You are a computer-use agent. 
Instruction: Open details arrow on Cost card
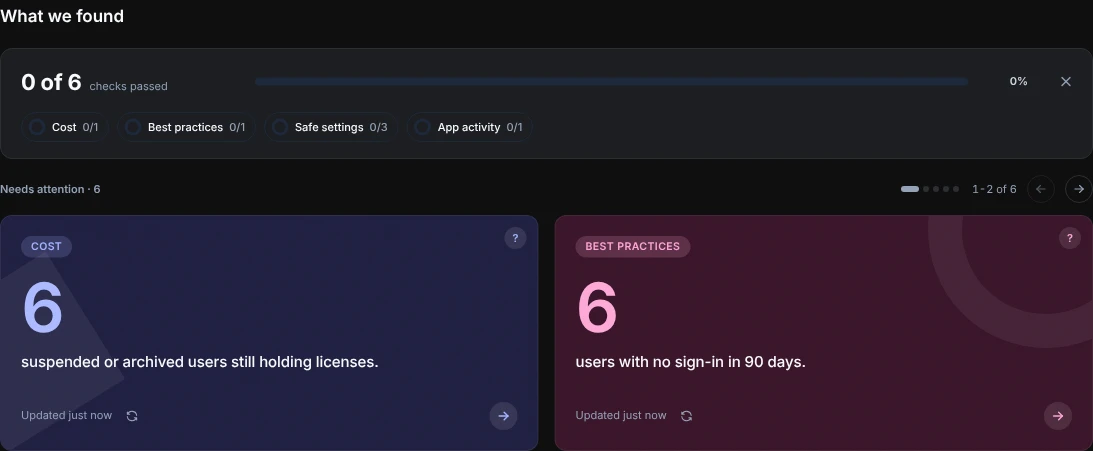pyautogui.click(x=503, y=416)
